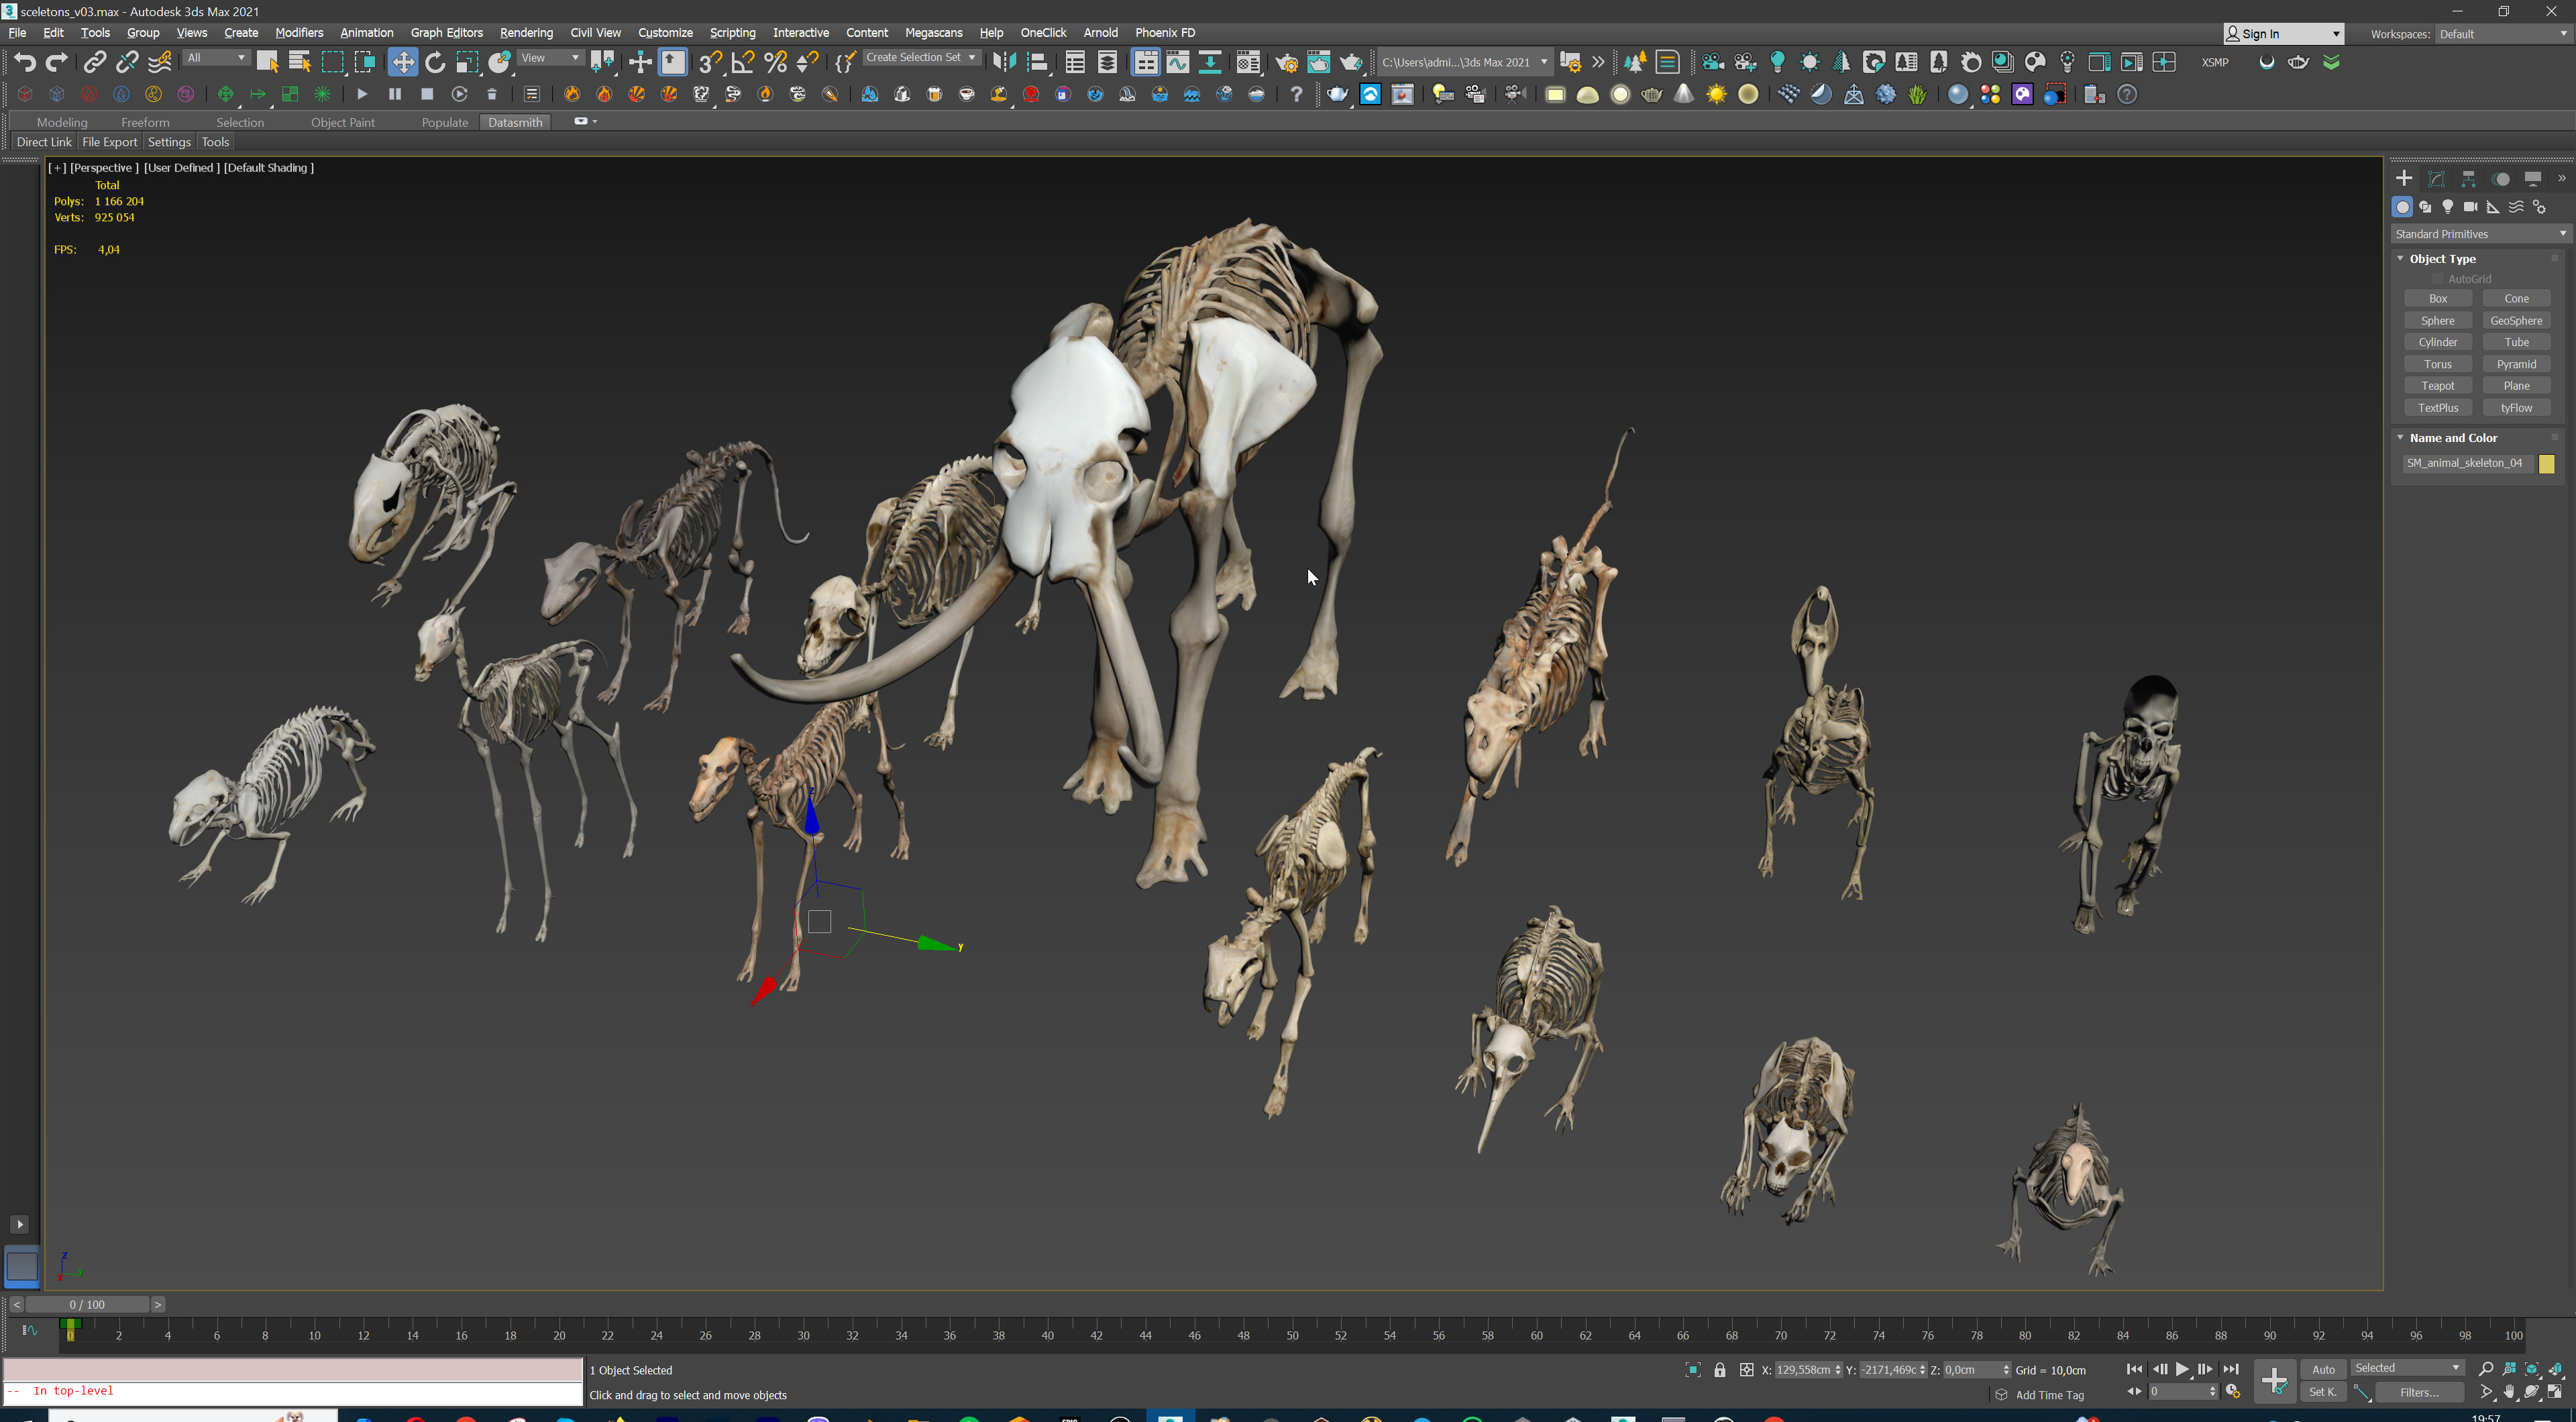Click the Set K. button
Viewport: 2576px width, 1422px height.
point(2322,1392)
